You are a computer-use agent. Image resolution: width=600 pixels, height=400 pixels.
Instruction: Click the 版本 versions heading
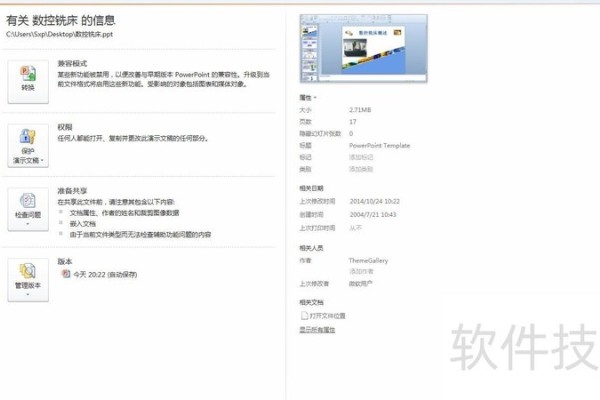(x=65, y=261)
